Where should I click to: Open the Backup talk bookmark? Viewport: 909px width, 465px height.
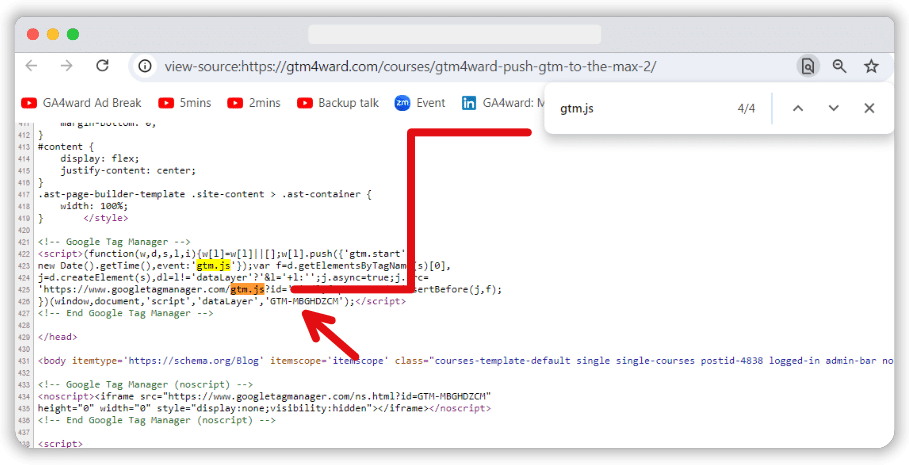click(x=338, y=103)
